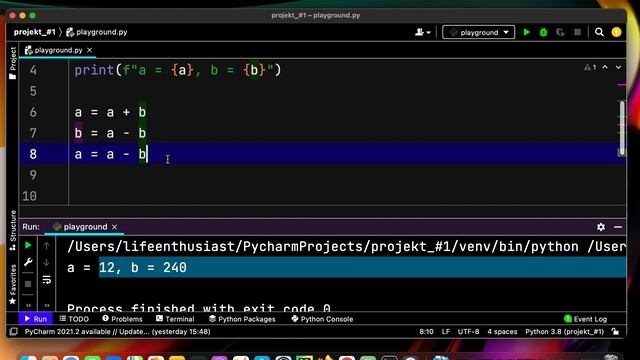Image resolution: width=640 pixels, height=360 pixels.
Task: Open the wrench icon in Run panel
Action: 28,262
